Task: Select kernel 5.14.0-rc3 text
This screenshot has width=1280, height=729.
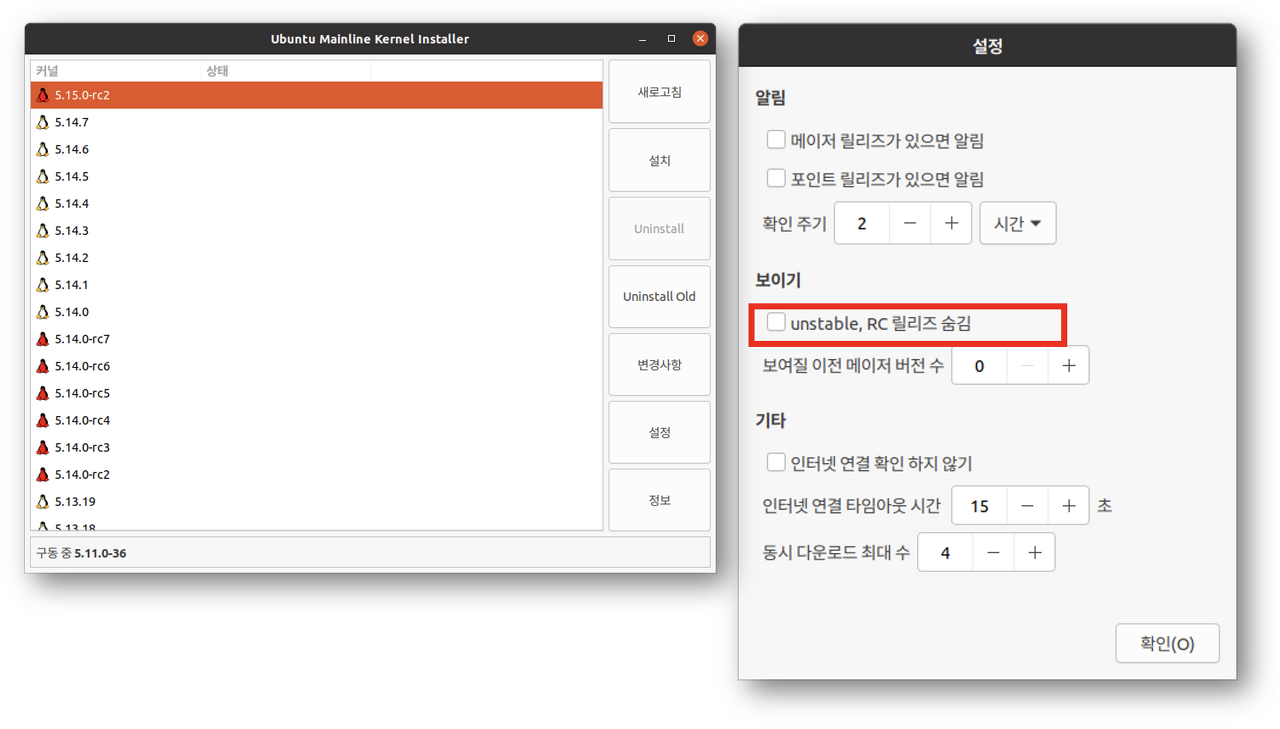Action: coord(82,447)
